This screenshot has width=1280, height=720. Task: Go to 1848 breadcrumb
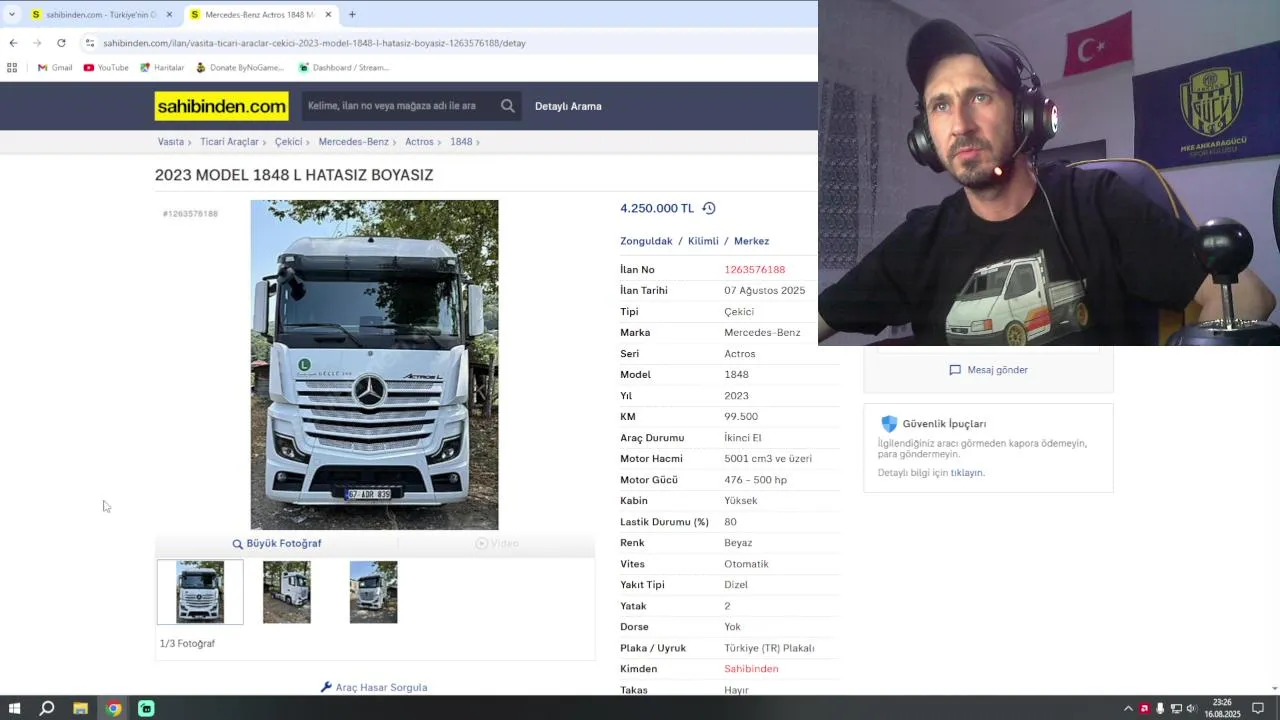(461, 142)
